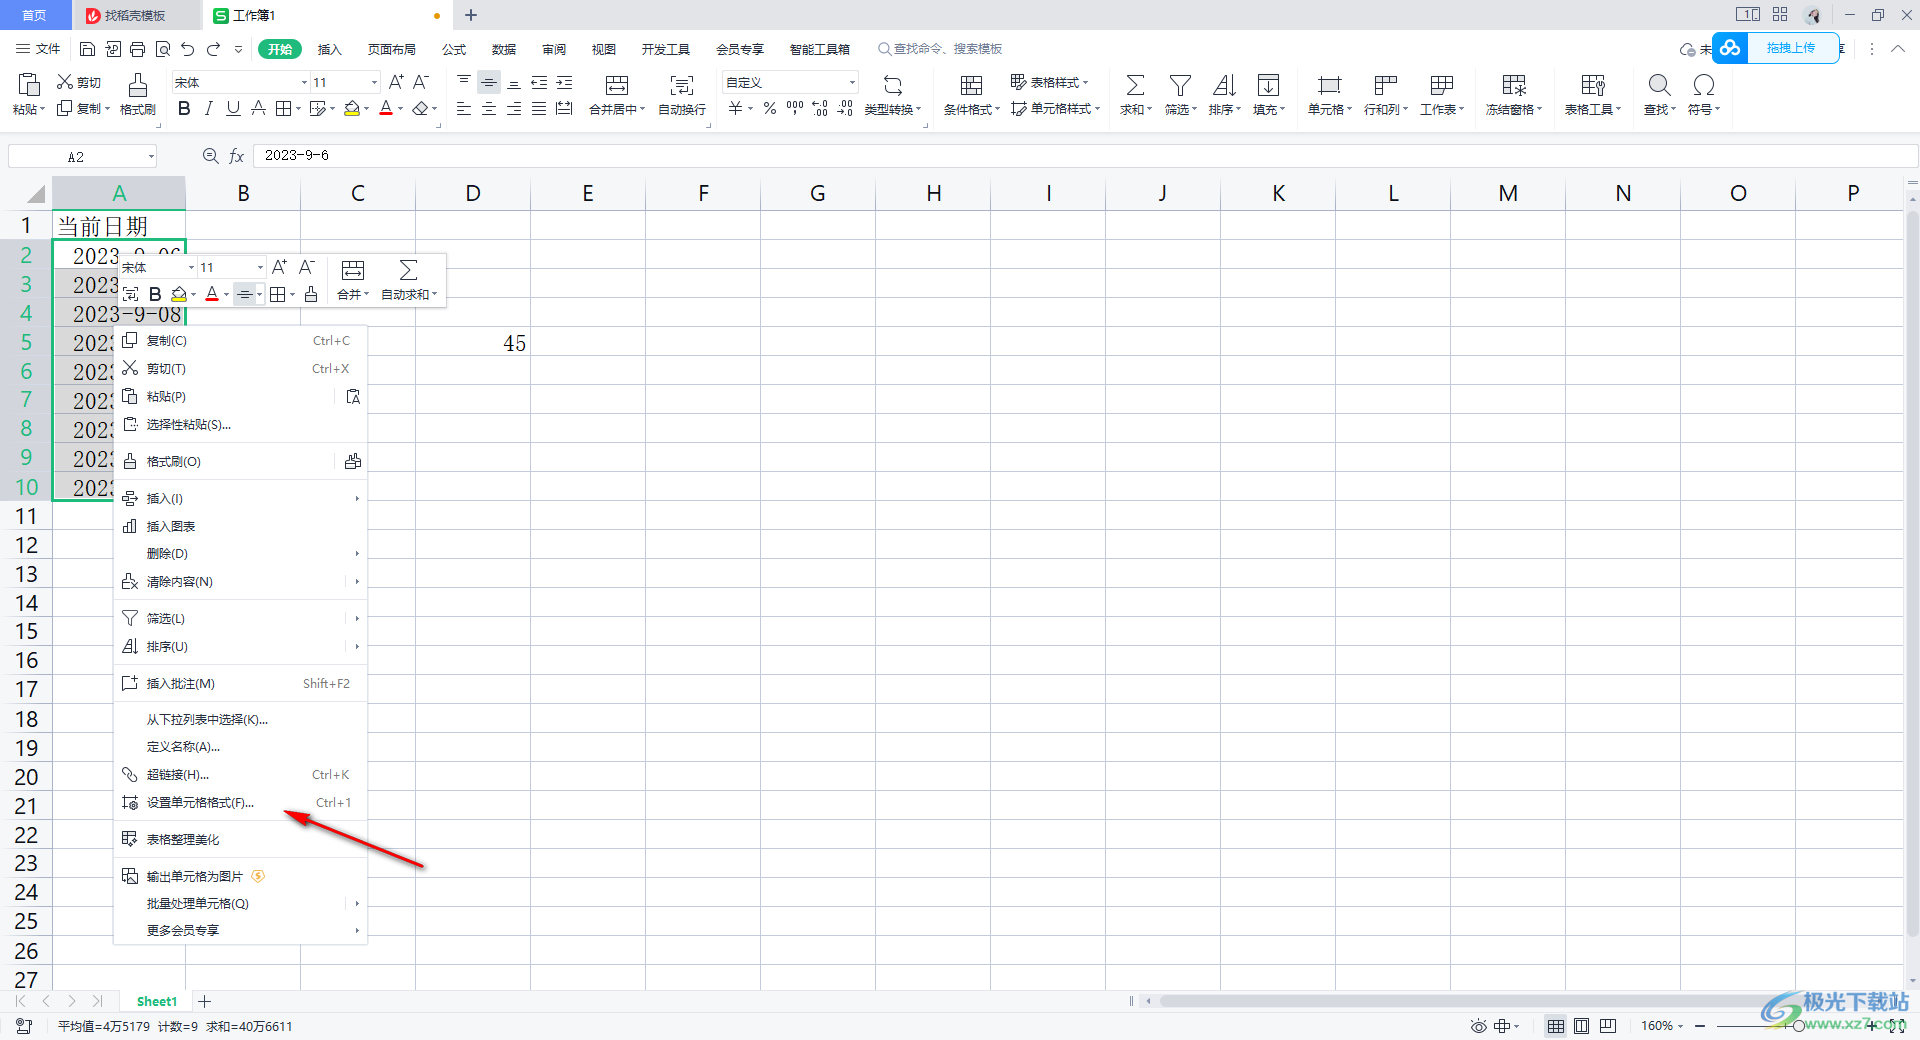Apply percent style from ribbon
Image resolution: width=1920 pixels, height=1040 pixels.
point(770,108)
